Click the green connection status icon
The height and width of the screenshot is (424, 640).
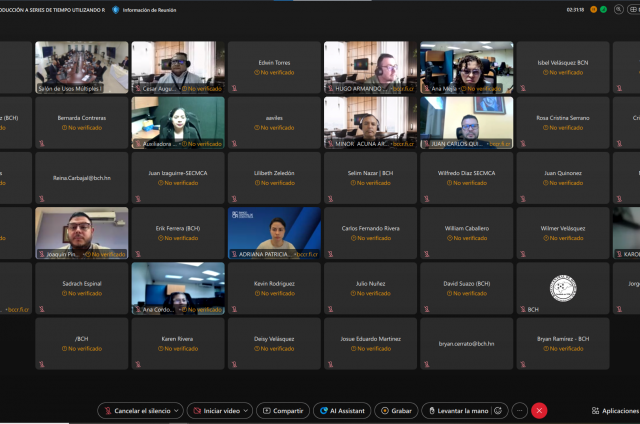pos(603,9)
